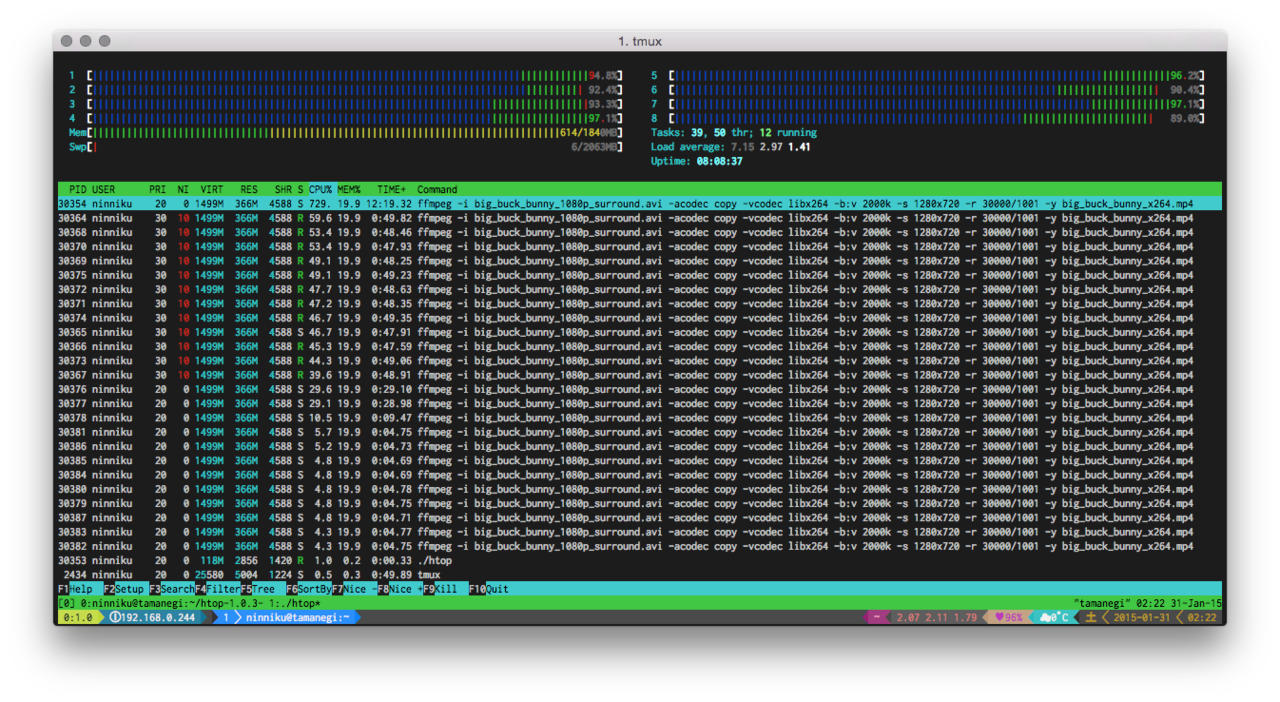Screen dimensions: 1280x702
Task: Open the F4 Filter option
Action: [x=217, y=589]
